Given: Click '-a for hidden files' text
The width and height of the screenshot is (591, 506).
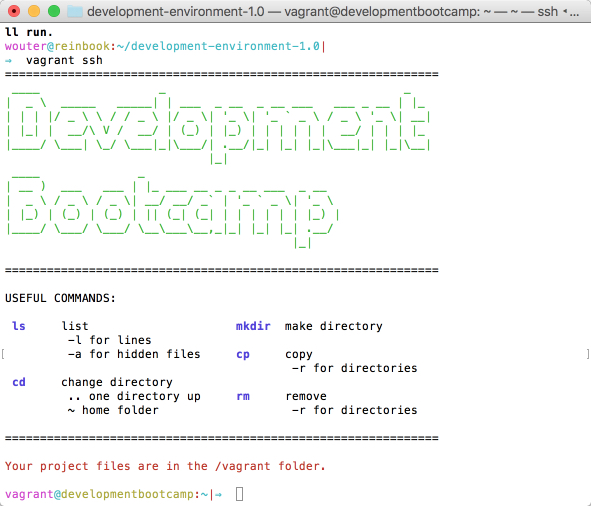Looking at the screenshot, I should pos(134,354).
